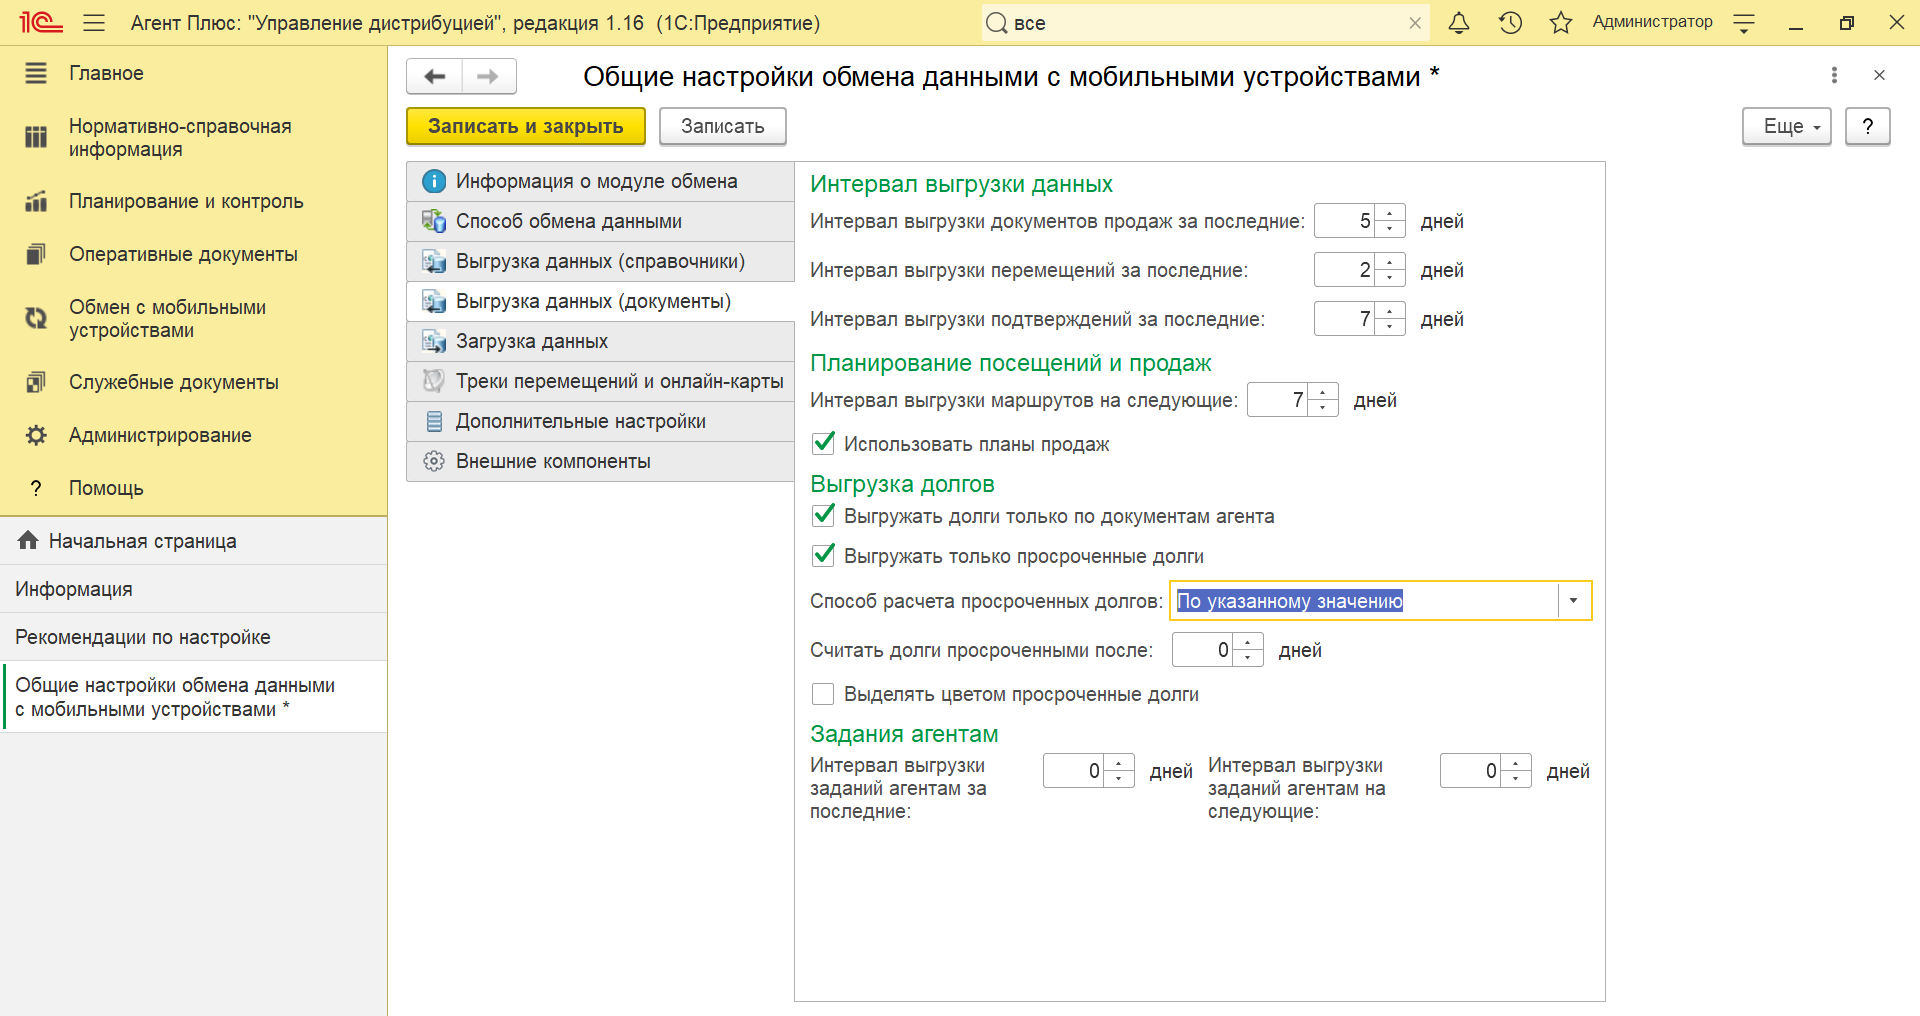Open the hamburger functions menu icon
This screenshot has width=1920, height=1016.
click(94, 23)
